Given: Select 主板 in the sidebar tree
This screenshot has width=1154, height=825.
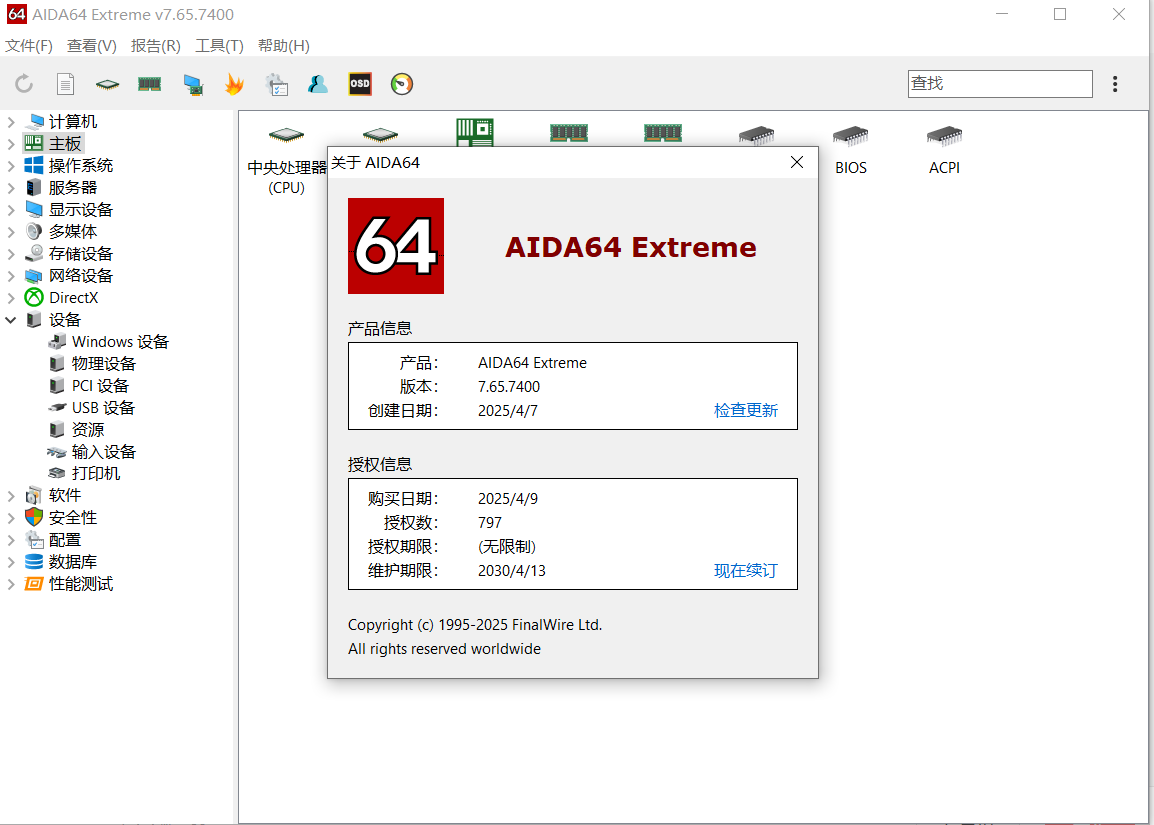Looking at the screenshot, I should 65,144.
